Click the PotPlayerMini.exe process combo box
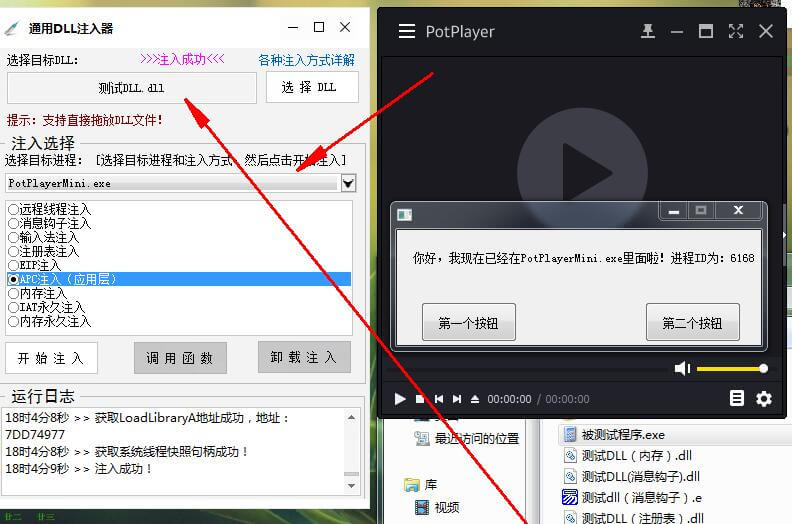The image size is (792, 524). (x=181, y=183)
